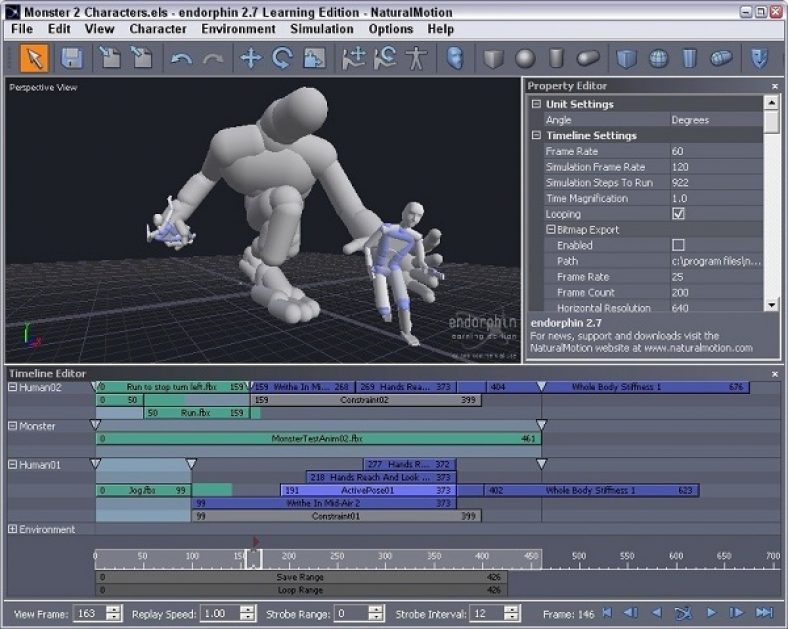Click the View Frame input field

pyautogui.click(x=88, y=614)
